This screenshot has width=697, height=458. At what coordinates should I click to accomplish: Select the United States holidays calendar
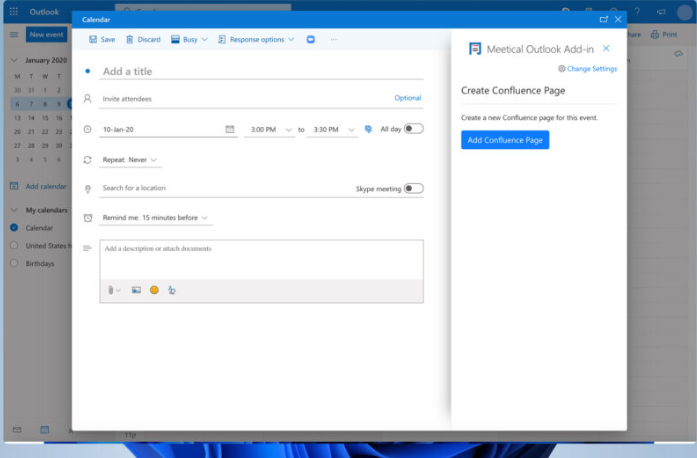(x=14, y=245)
